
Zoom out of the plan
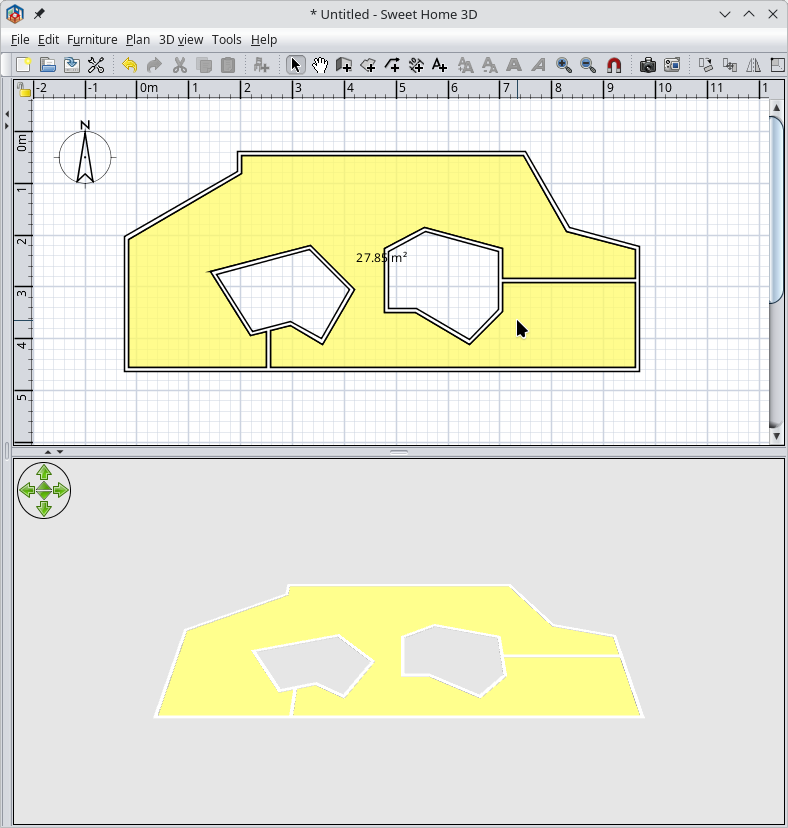point(588,65)
